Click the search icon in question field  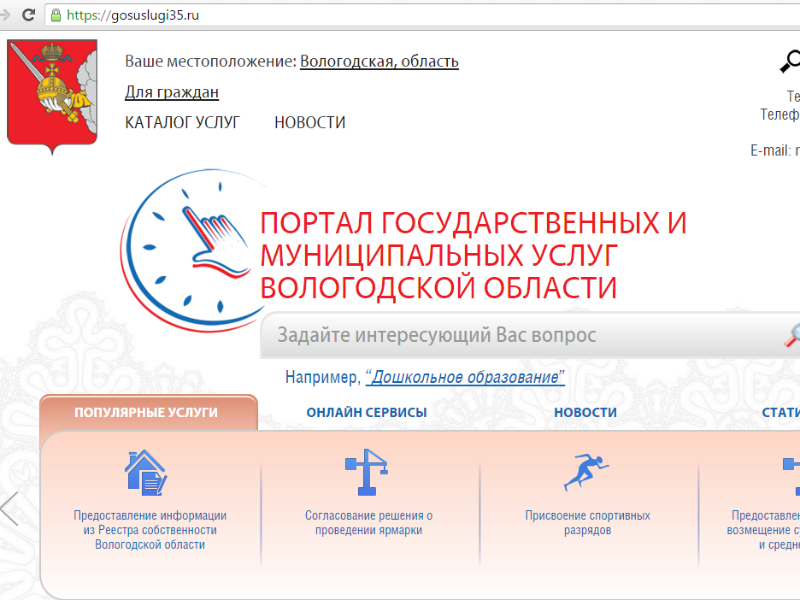coord(790,335)
